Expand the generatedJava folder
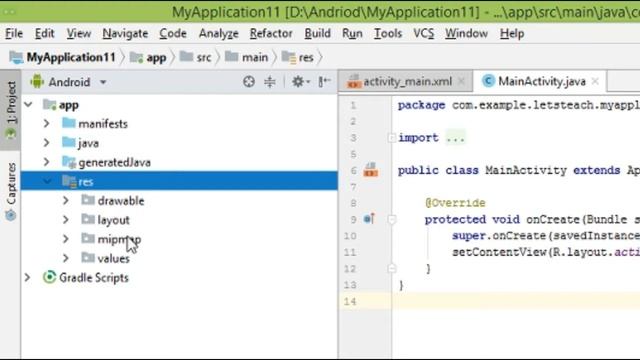Screen dimensions: 640x360 click(x=47, y=162)
